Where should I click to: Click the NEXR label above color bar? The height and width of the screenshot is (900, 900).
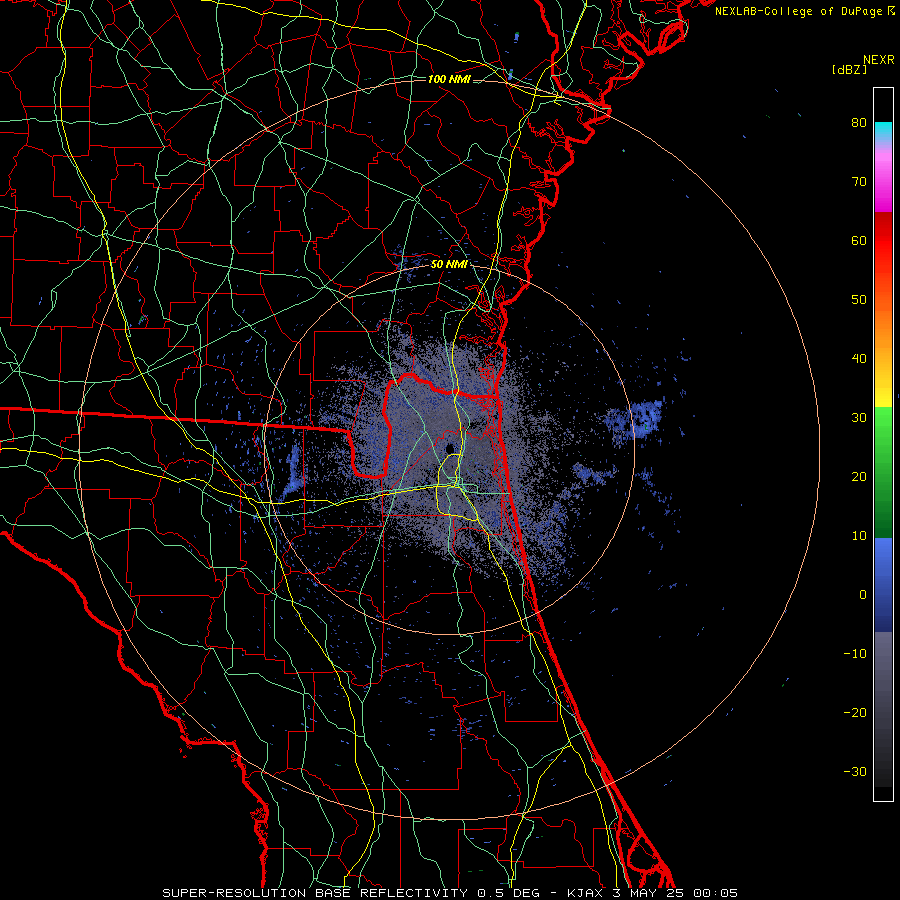coord(879,60)
